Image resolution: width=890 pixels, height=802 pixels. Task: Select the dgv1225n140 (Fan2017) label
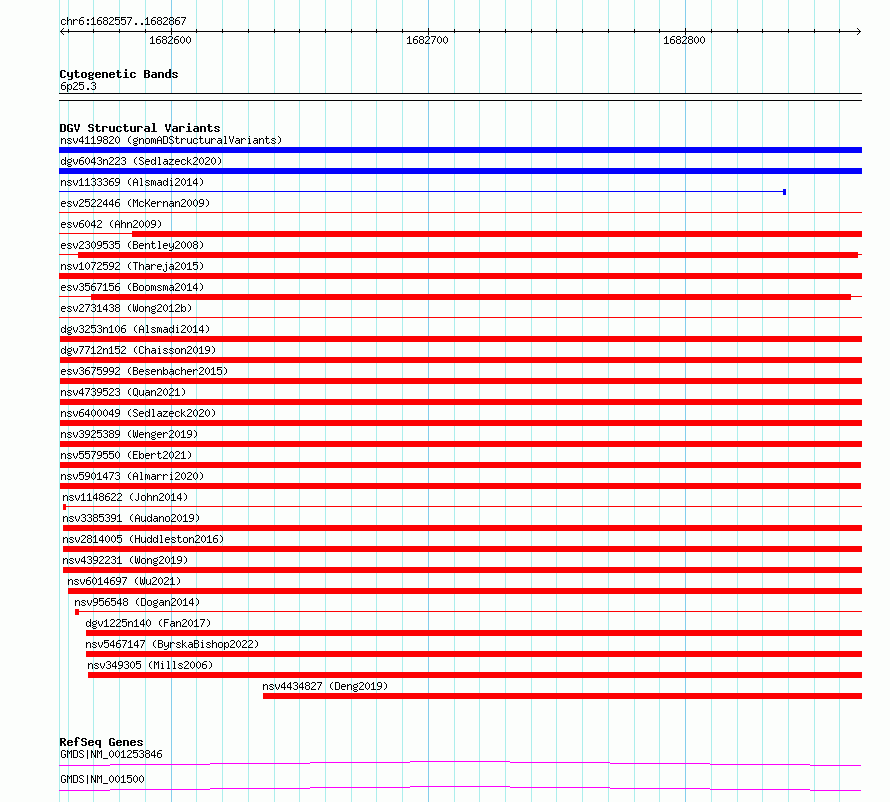pos(148,623)
